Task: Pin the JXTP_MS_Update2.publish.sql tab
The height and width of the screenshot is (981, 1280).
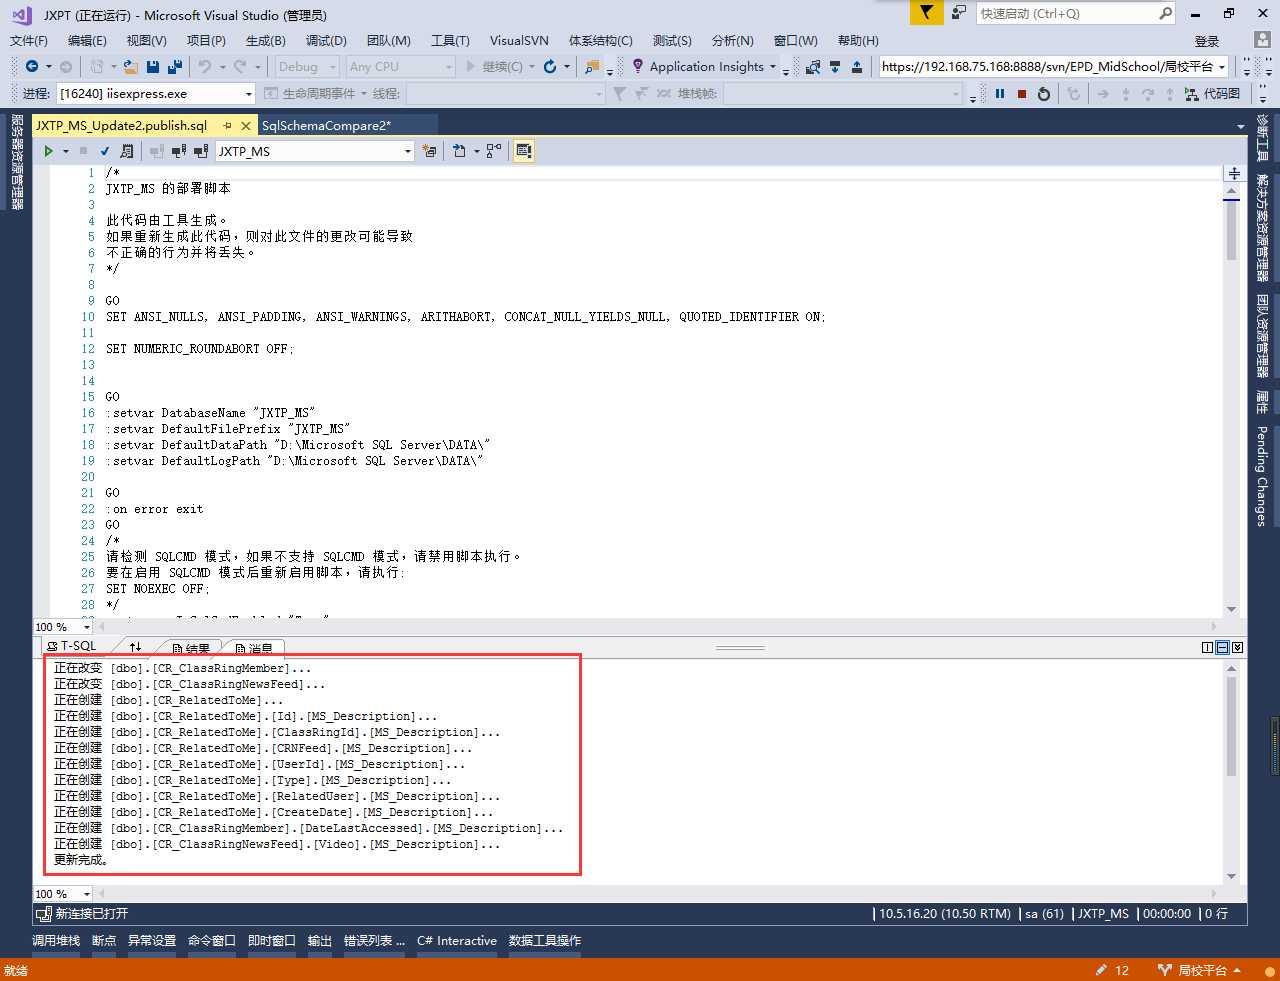Action: pos(228,126)
